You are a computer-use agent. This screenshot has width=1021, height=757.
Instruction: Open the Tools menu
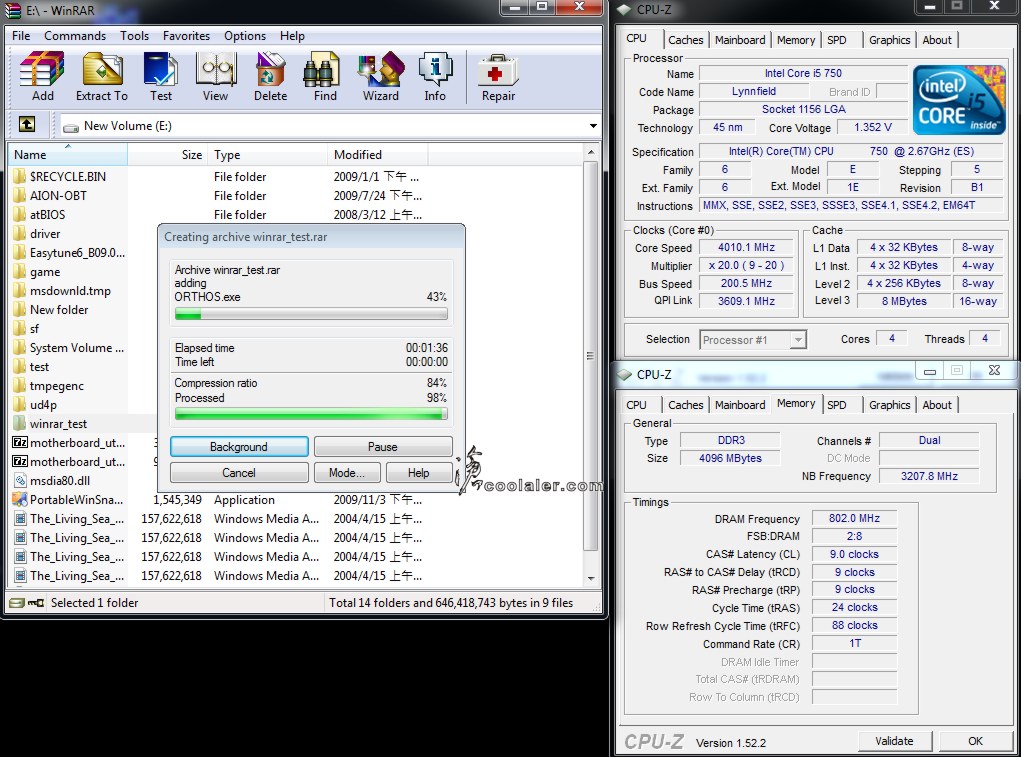pos(134,36)
